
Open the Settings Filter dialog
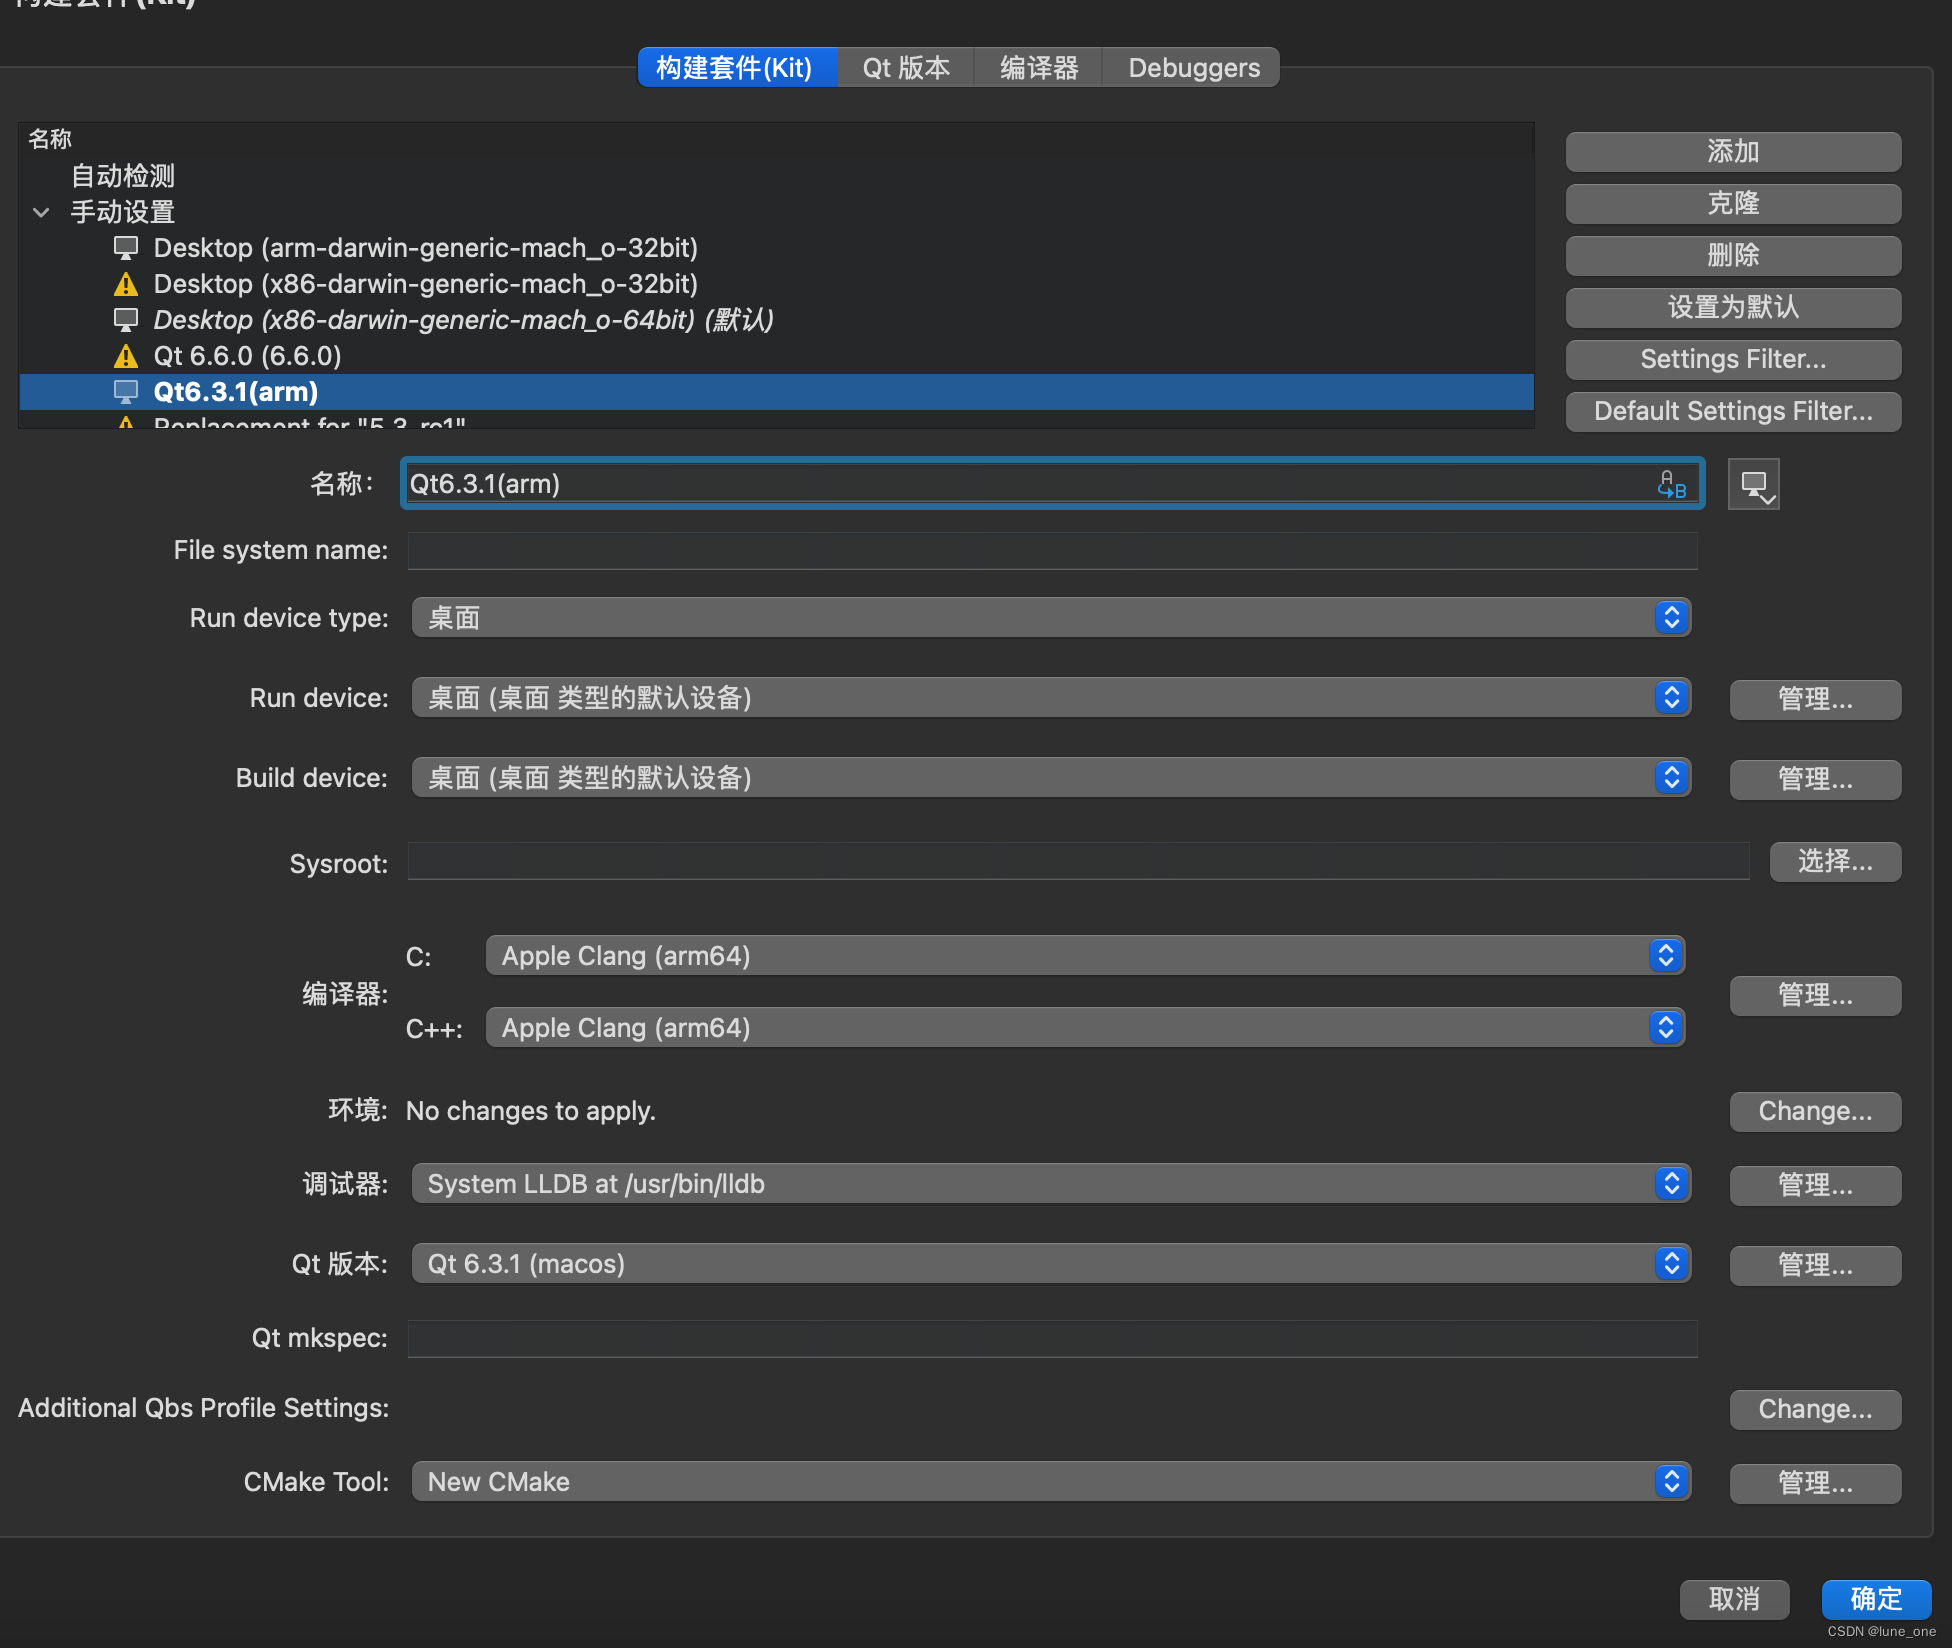click(1733, 359)
